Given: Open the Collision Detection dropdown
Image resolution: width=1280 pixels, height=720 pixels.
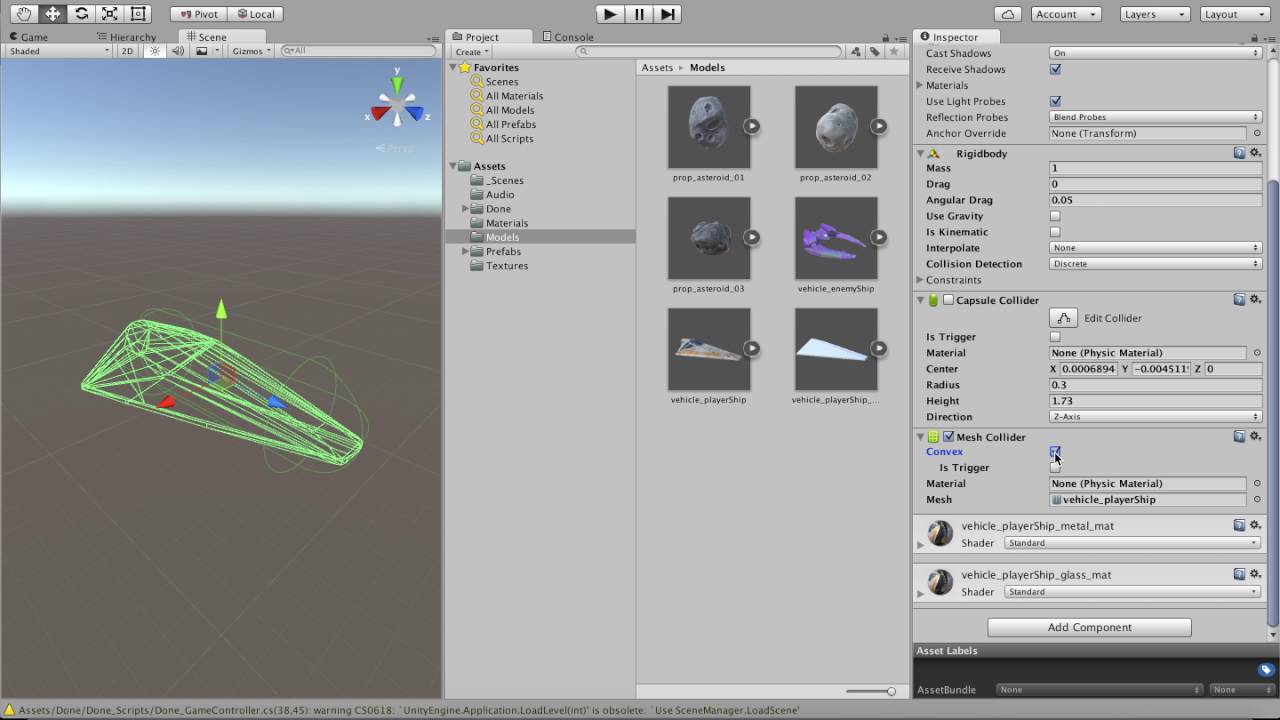Looking at the screenshot, I should click(x=1155, y=263).
